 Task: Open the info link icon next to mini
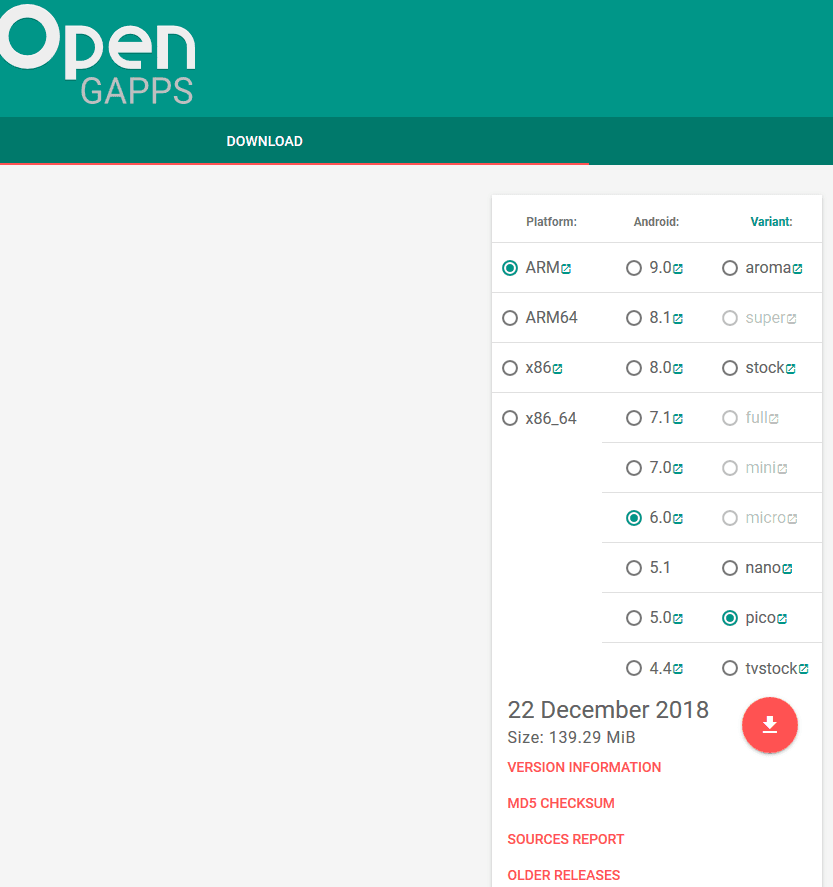(782, 468)
